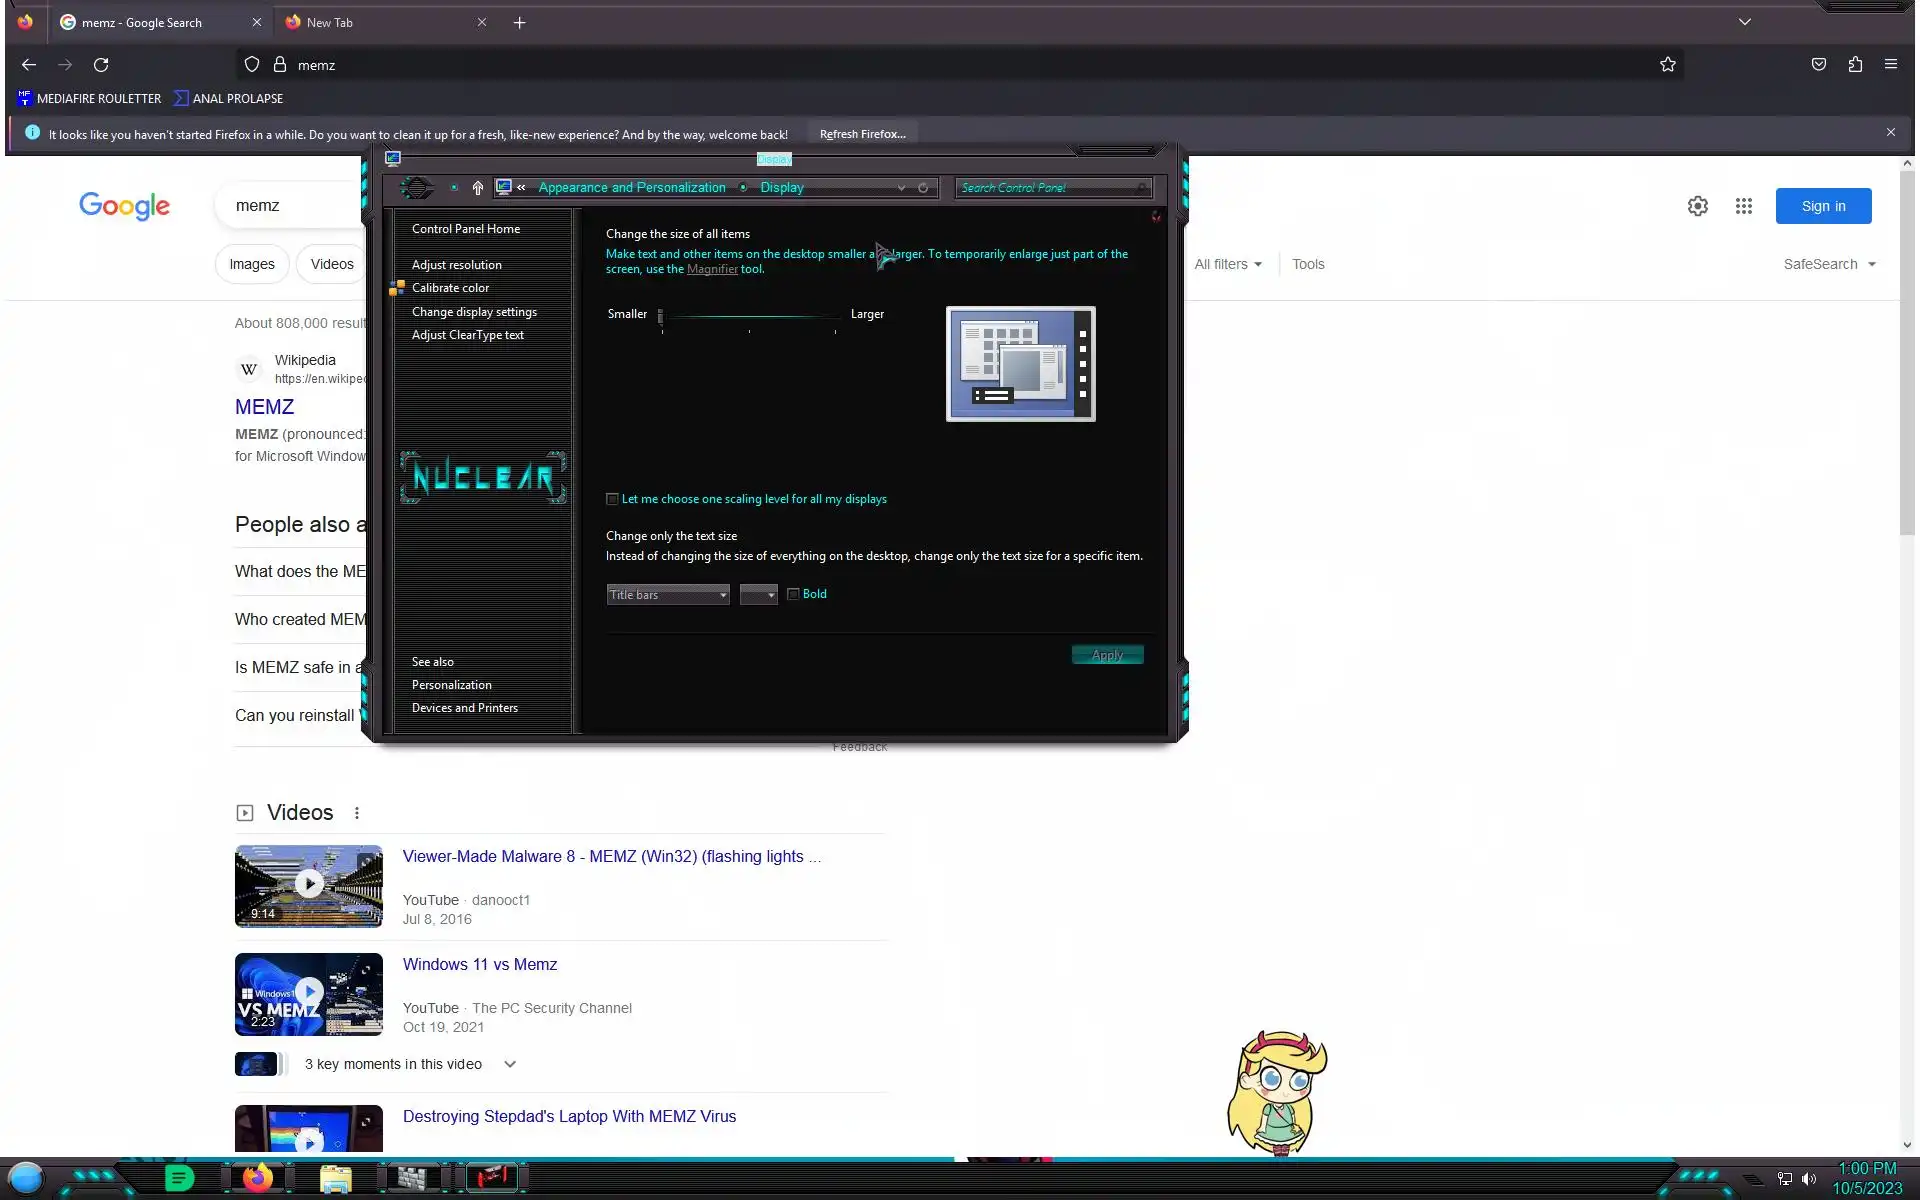
Task: Enable one scaling level for all displays
Action: pos(612,499)
